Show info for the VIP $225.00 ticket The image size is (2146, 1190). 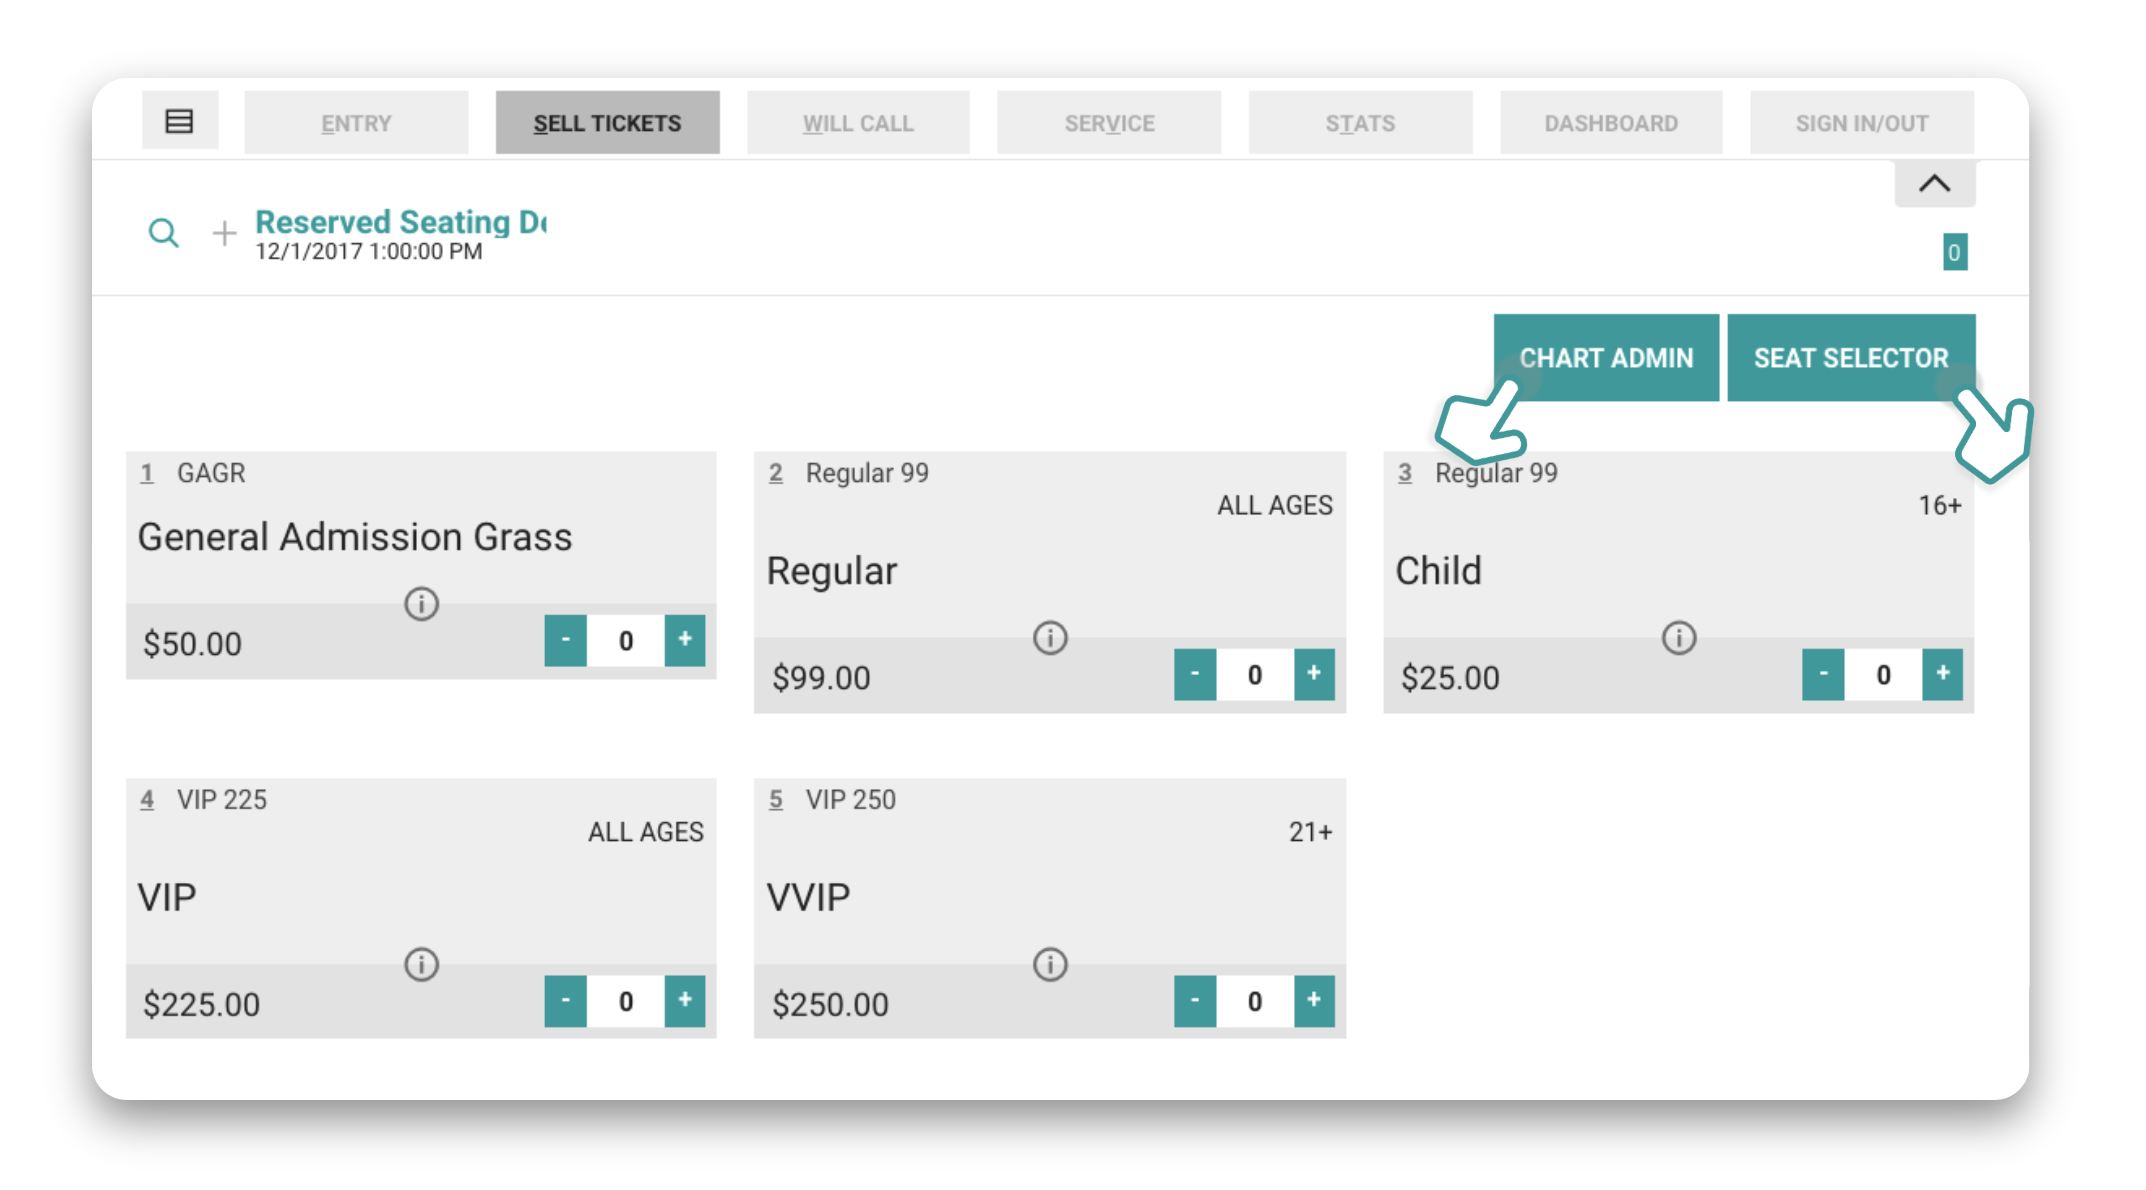click(x=421, y=965)
